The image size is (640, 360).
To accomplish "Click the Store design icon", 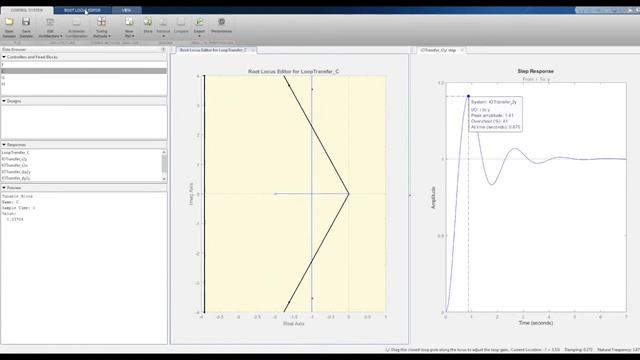I will (148, 22).
